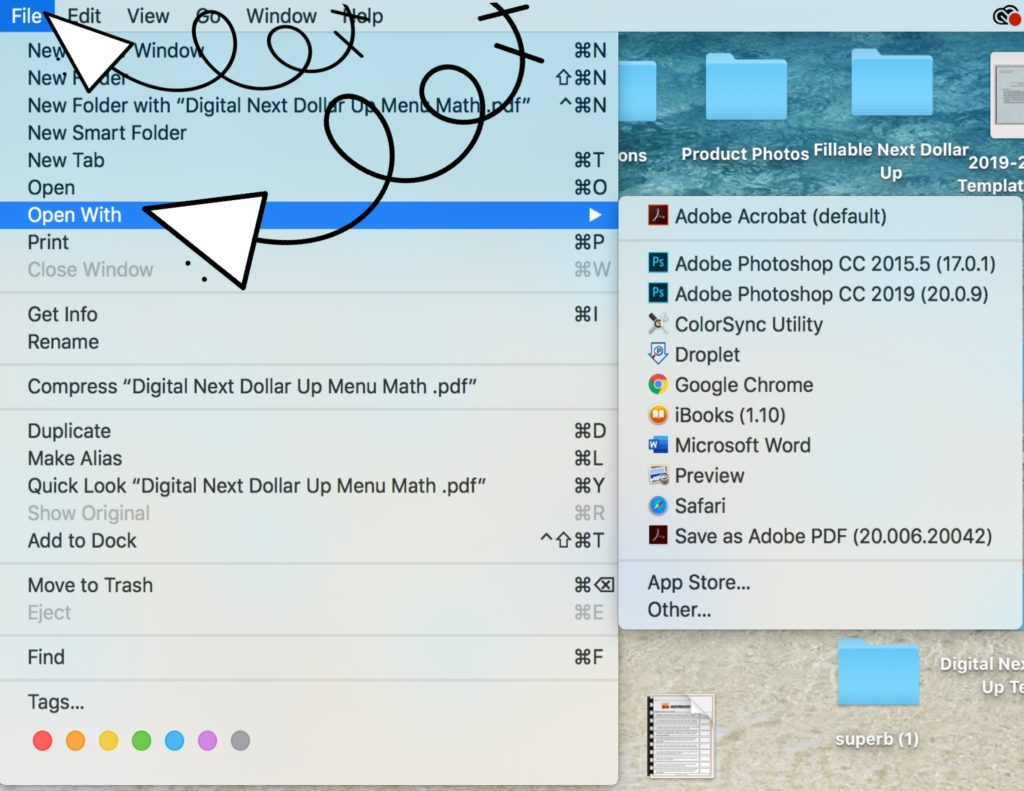Open the file with Safari
This screenshot has width=1024, height=791.
(700, 505)
